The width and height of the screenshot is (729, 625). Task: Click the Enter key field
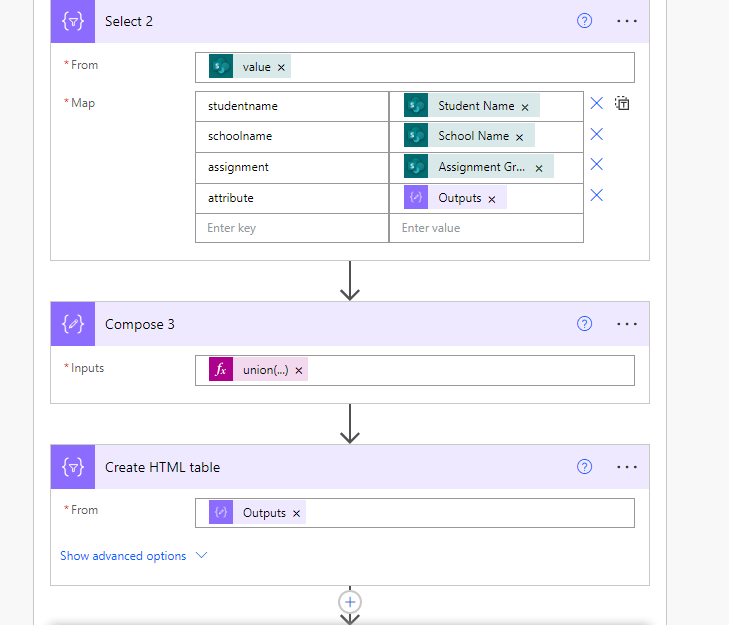pyautogui.click(x=292, y=228)
